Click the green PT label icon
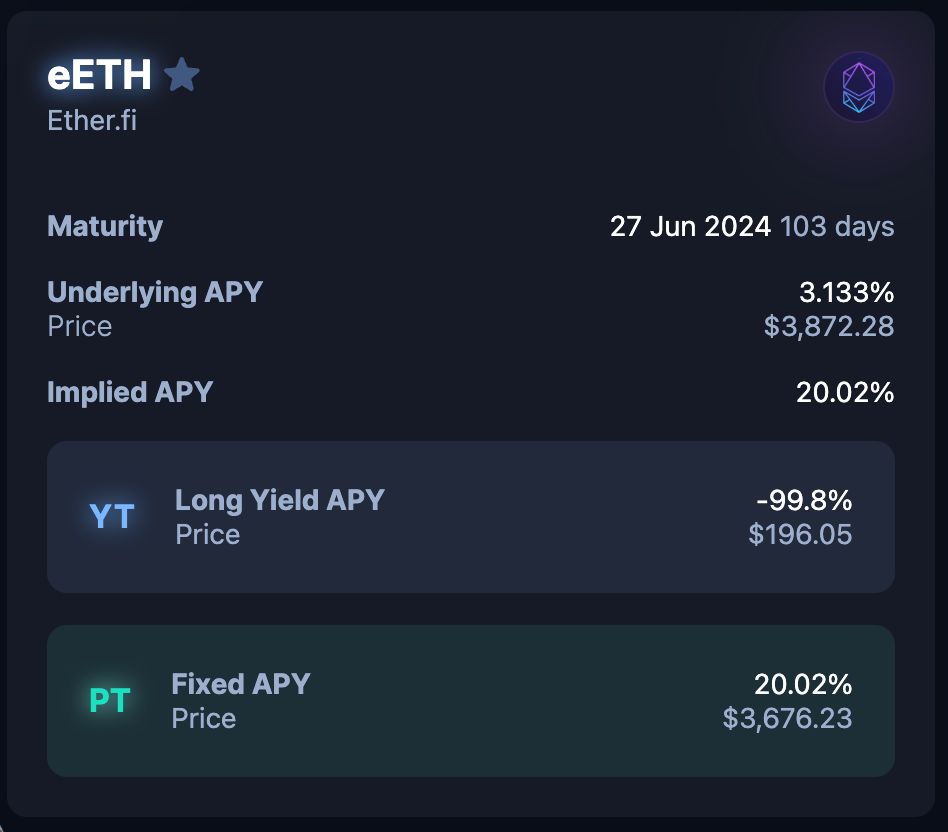The width and height of the screenshot is (948, 832). coord(110,700)
